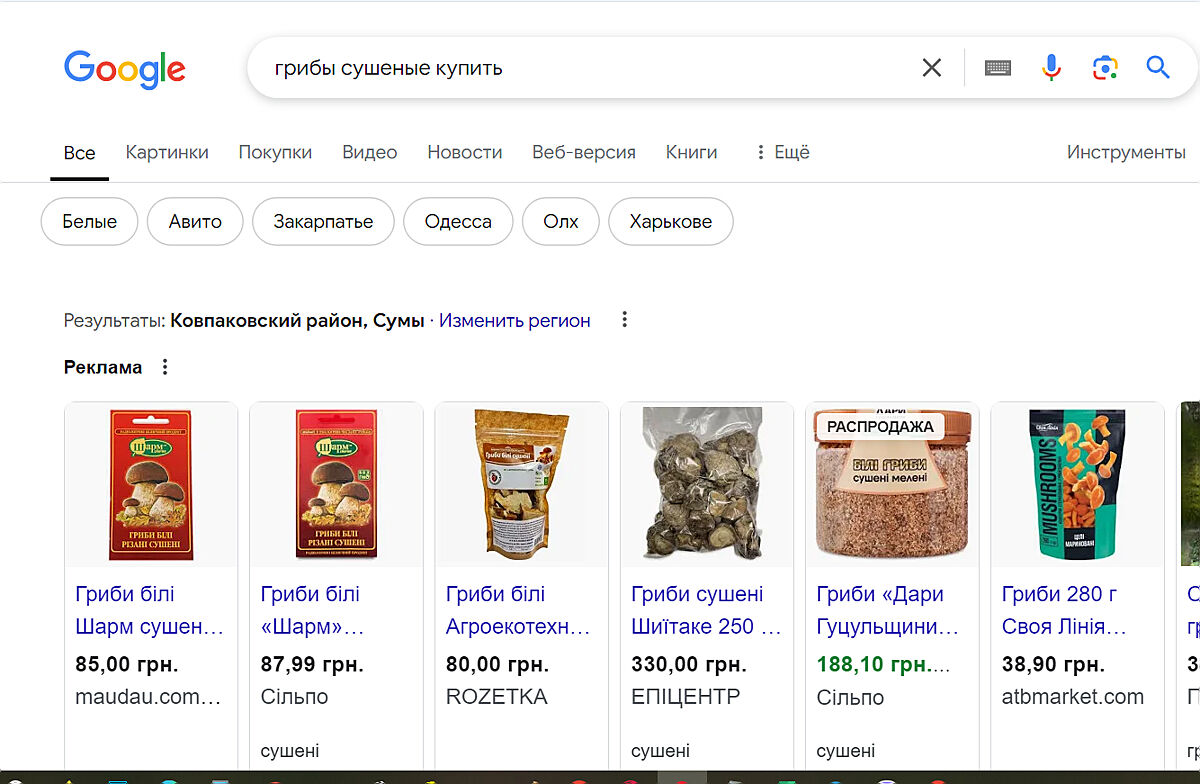Click the blue magnifier search button

pos(1157,68)
